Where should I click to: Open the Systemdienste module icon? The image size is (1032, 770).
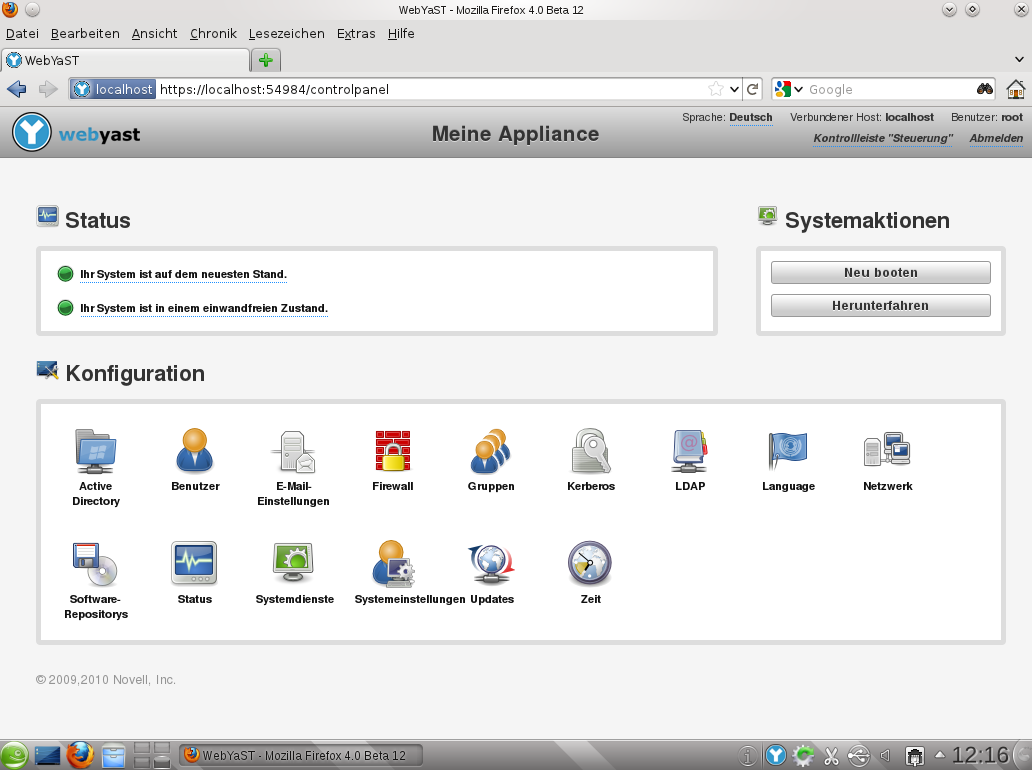click(x=294, y=565)
